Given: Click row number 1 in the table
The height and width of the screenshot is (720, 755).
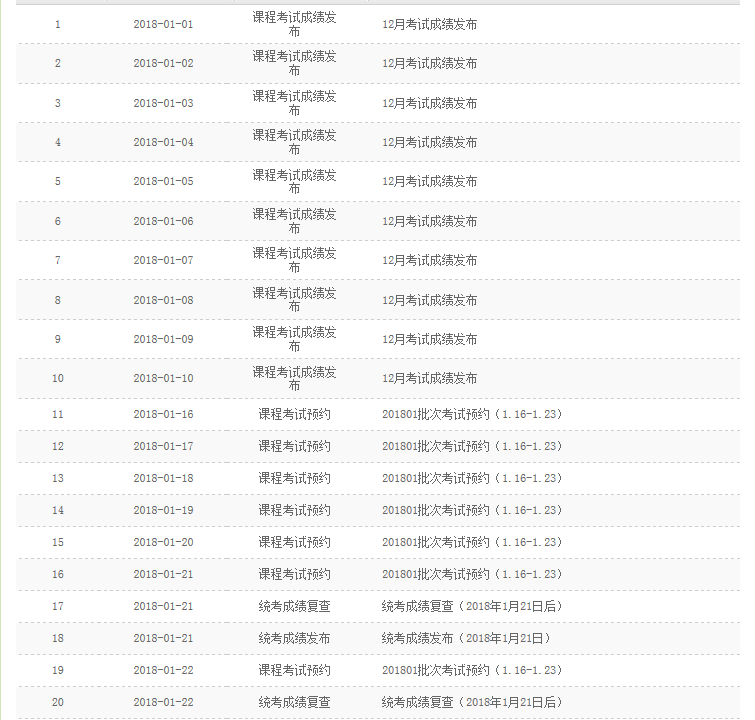Looking at the screenshot, I should [x=57, y=24].
